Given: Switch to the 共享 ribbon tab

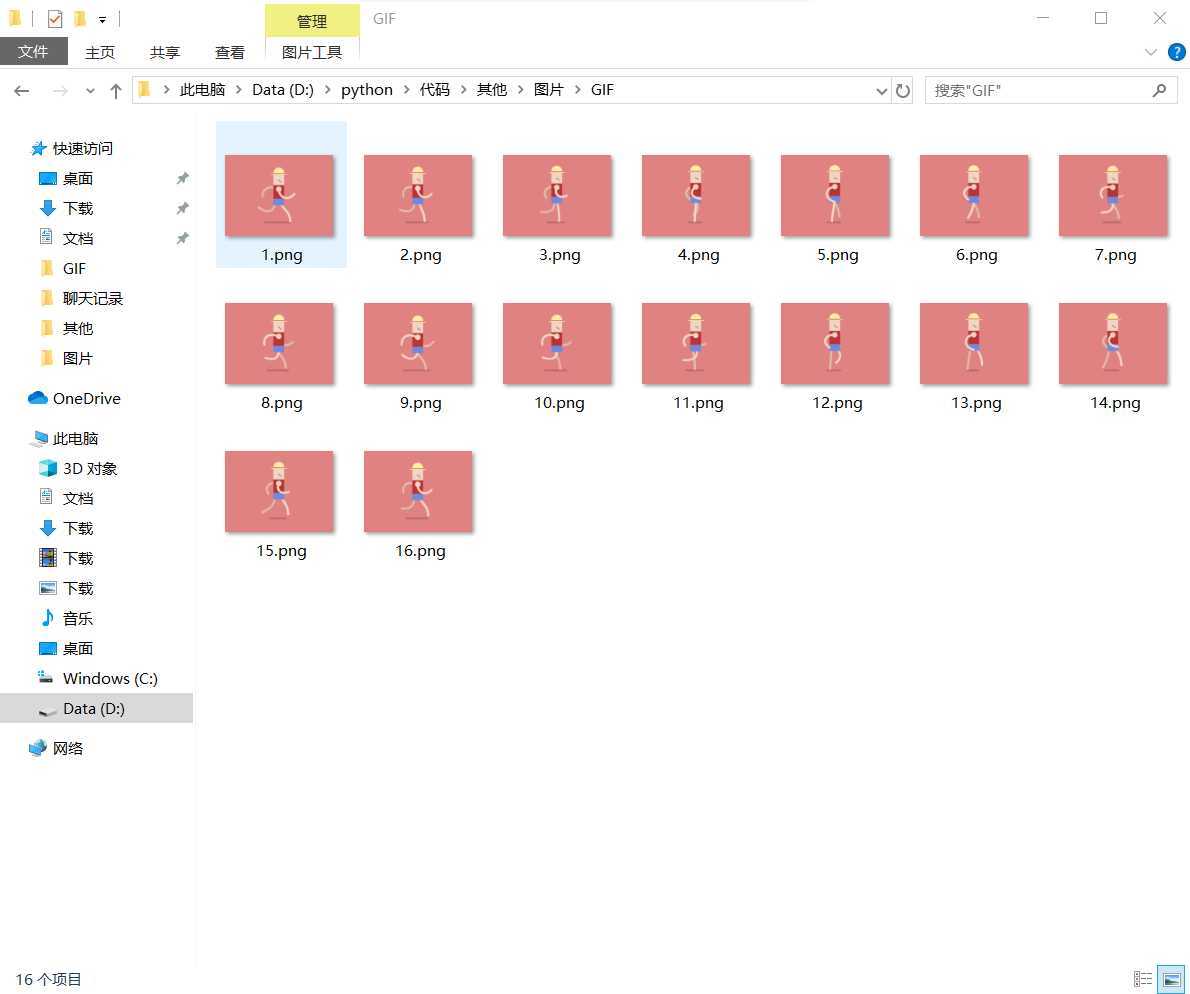Looking at the screenshot, I should click(x=165, y=52).
